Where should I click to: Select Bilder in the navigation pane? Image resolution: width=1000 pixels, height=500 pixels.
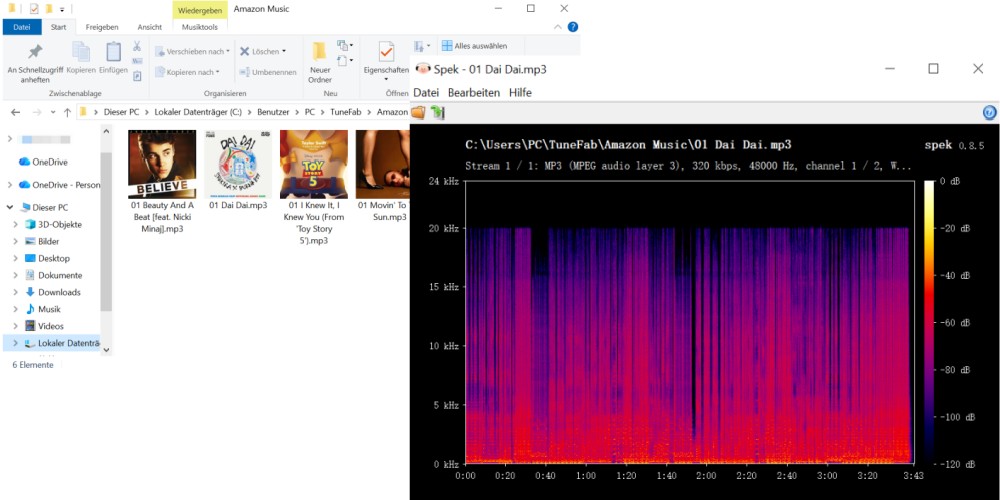pos(42,242)
